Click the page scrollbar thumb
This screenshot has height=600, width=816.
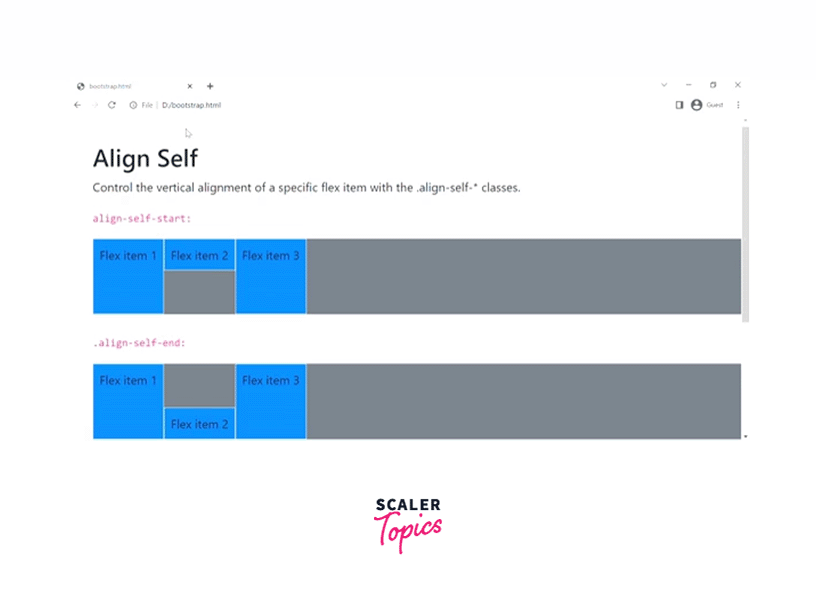coord(745,220)
